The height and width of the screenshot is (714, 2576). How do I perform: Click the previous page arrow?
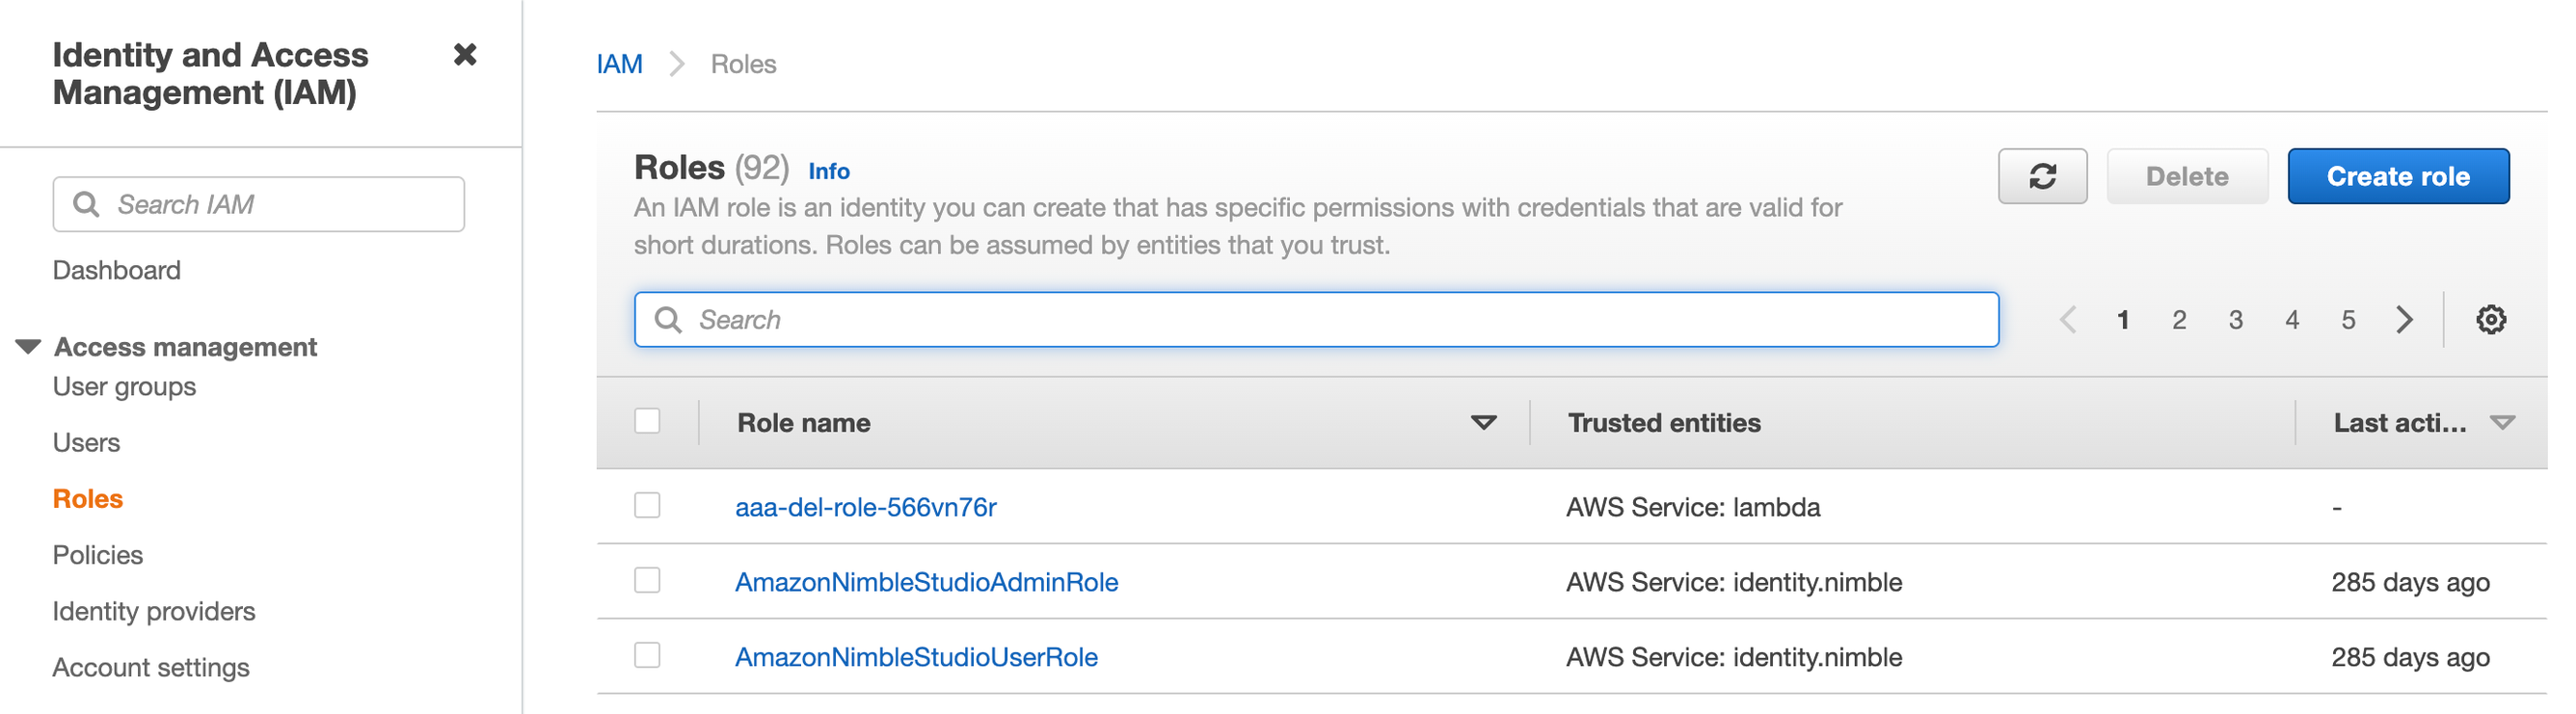pos(2068,320)
